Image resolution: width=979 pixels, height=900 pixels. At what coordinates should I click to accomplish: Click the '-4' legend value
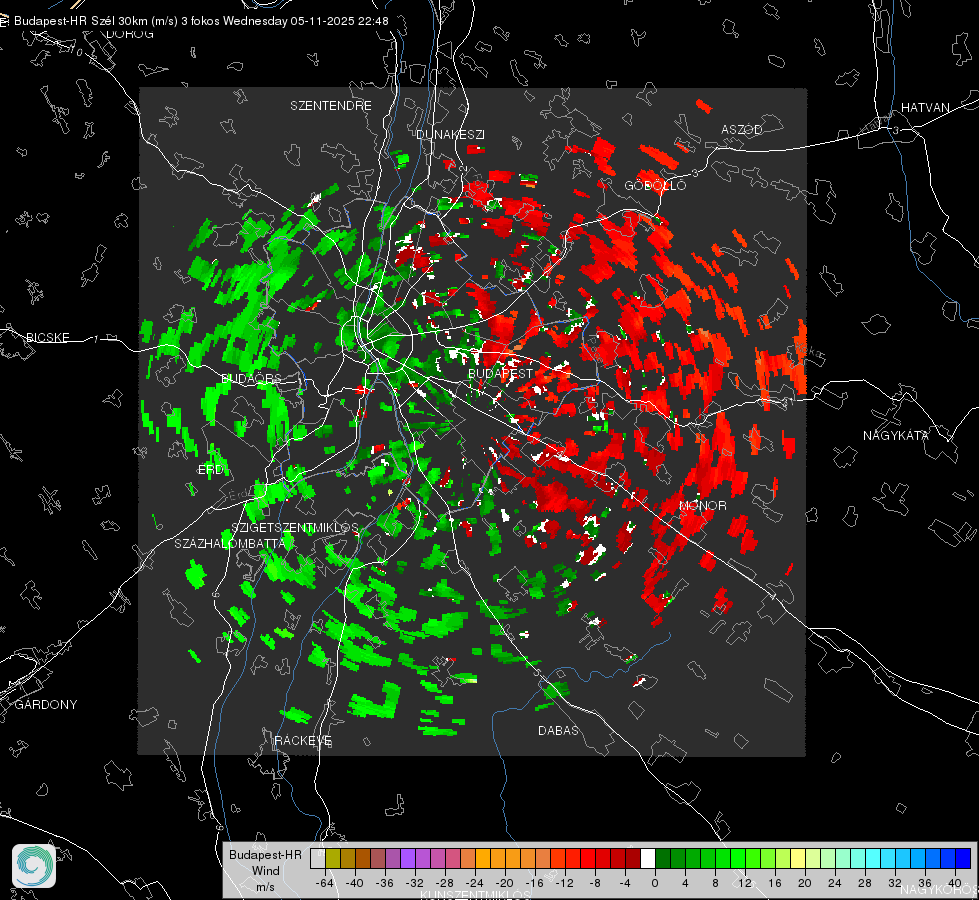tap(624, 883)
